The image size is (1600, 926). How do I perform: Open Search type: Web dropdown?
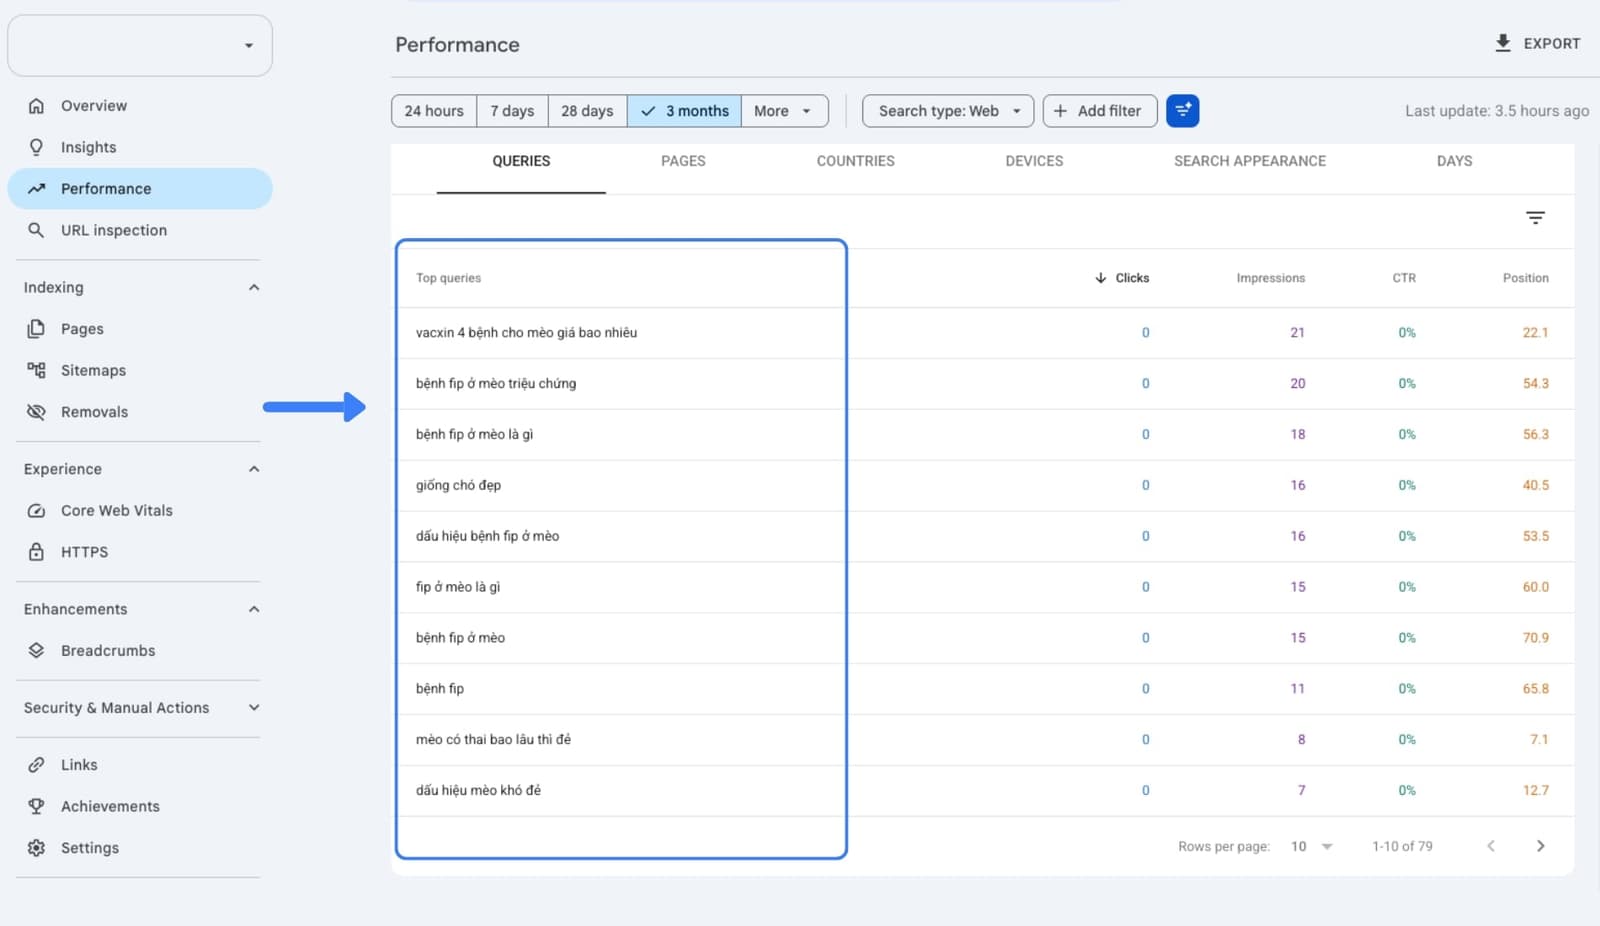[948, 111]
